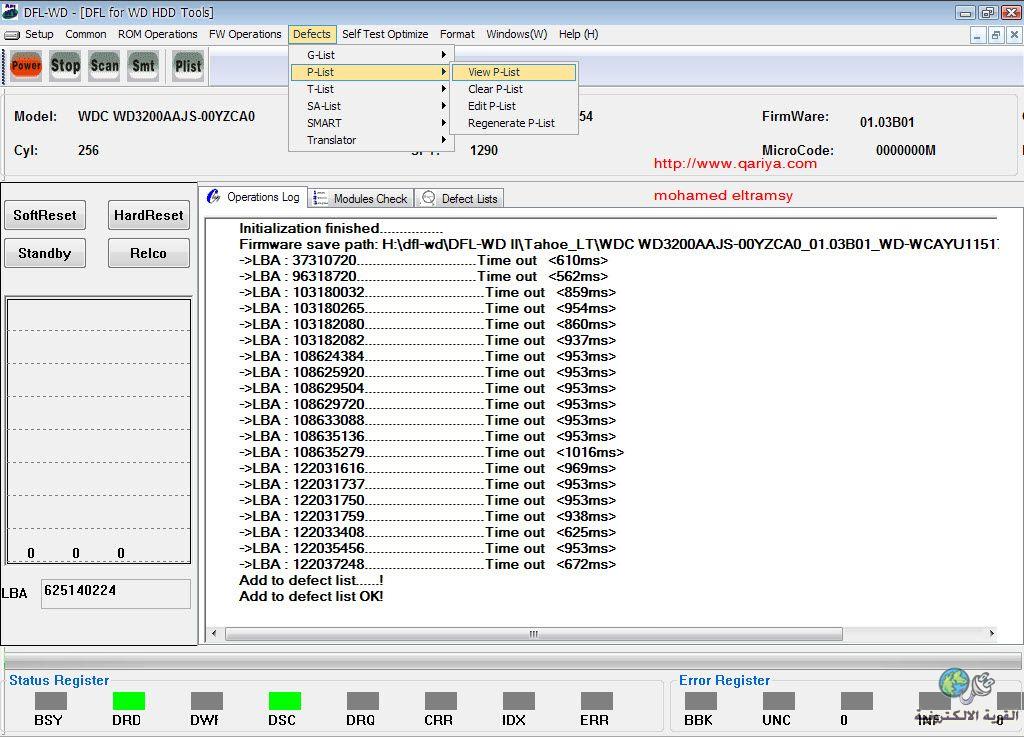Click the Smt toolbar icon
The image size is (1024, 738).
[x=144, y=66]
